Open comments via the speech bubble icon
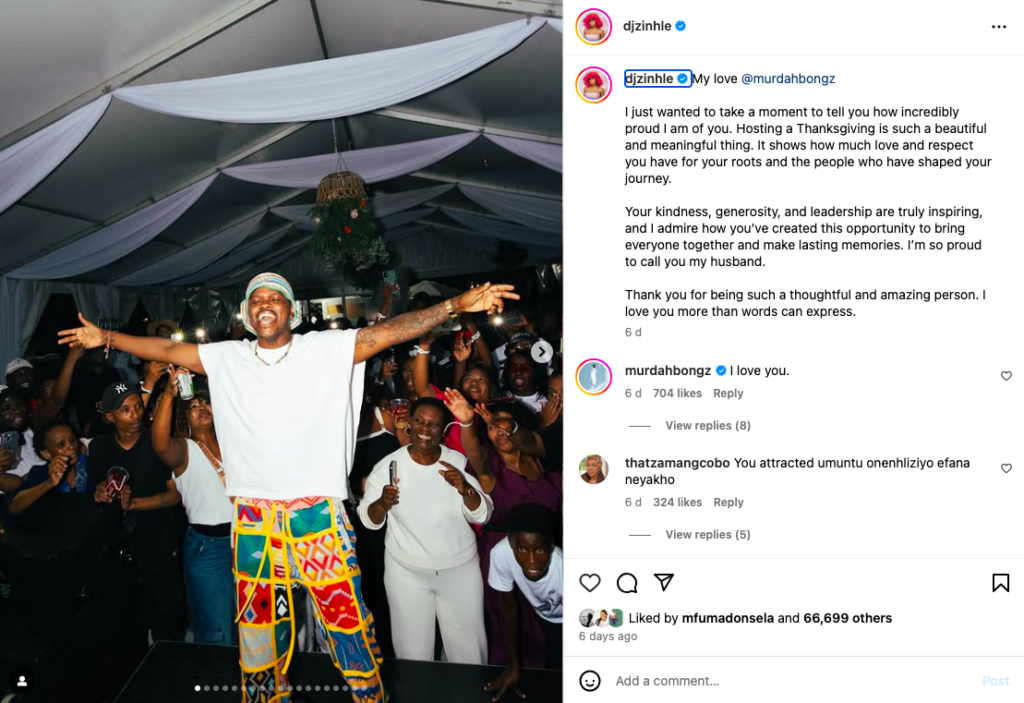Screen dimensions: 1024x703 click(627, 583)
